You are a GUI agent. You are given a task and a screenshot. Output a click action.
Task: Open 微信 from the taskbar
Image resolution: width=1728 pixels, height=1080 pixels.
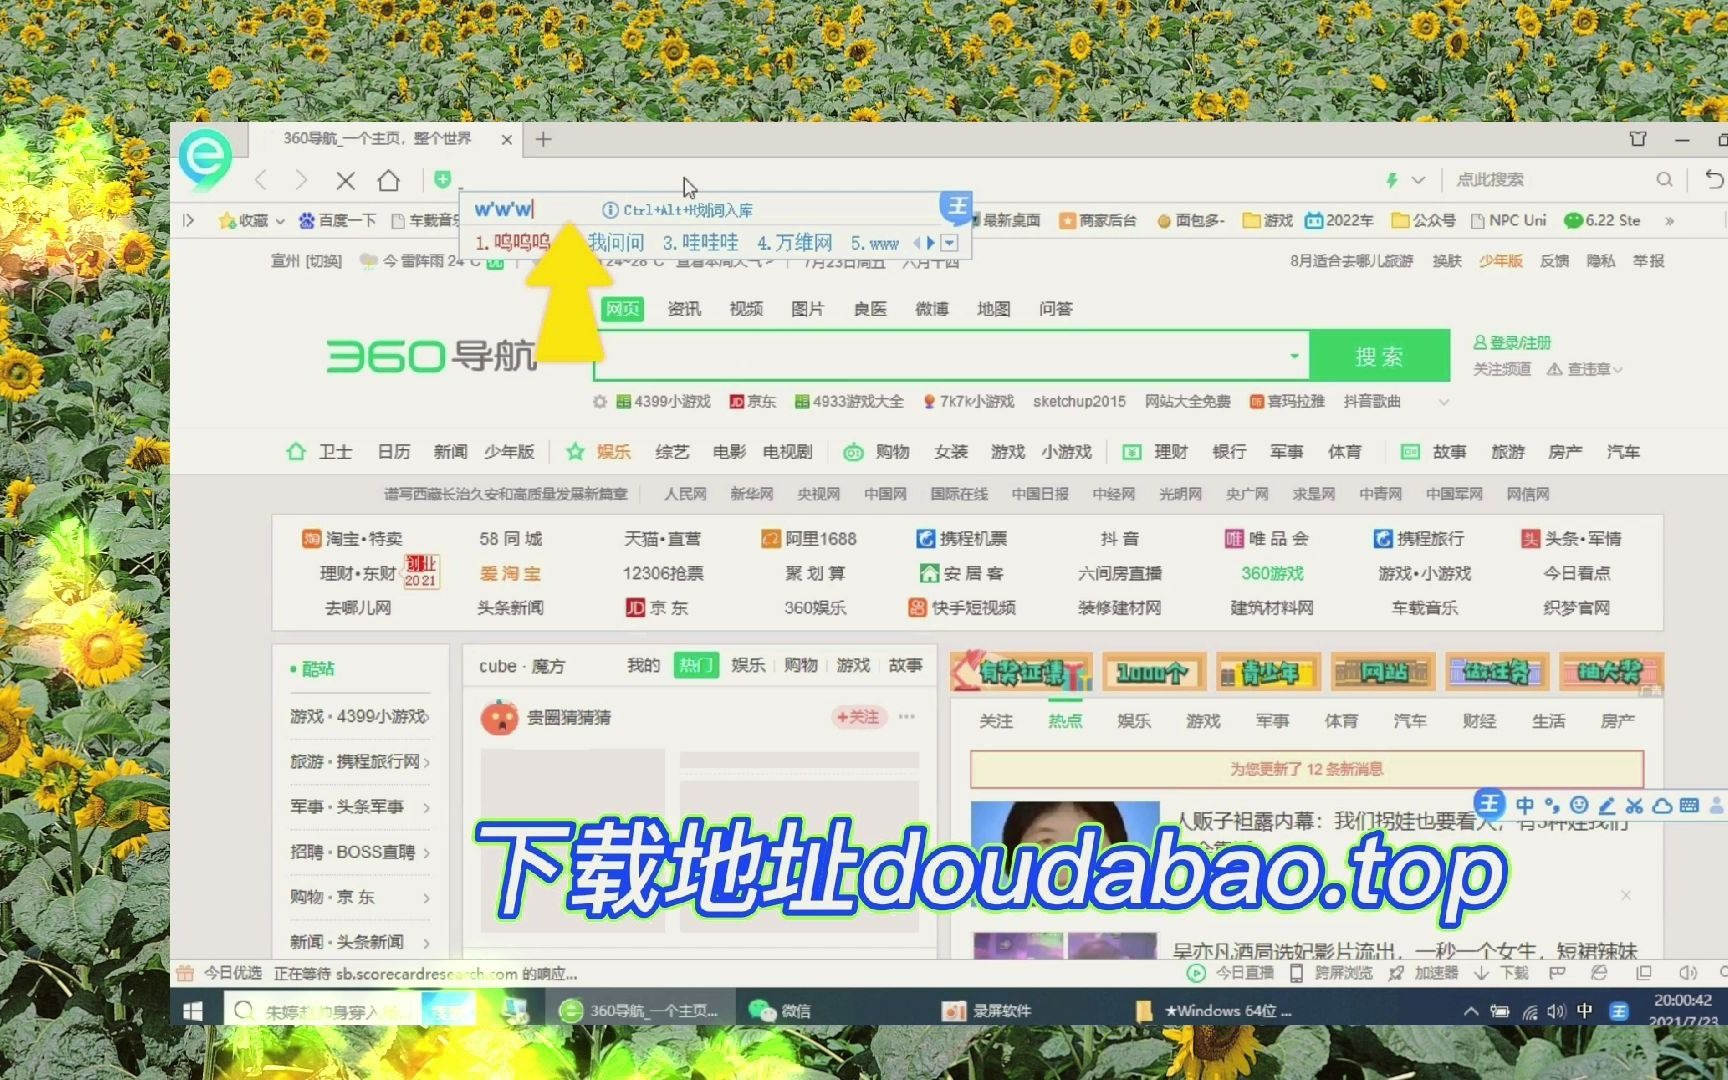pos(781,1011)
